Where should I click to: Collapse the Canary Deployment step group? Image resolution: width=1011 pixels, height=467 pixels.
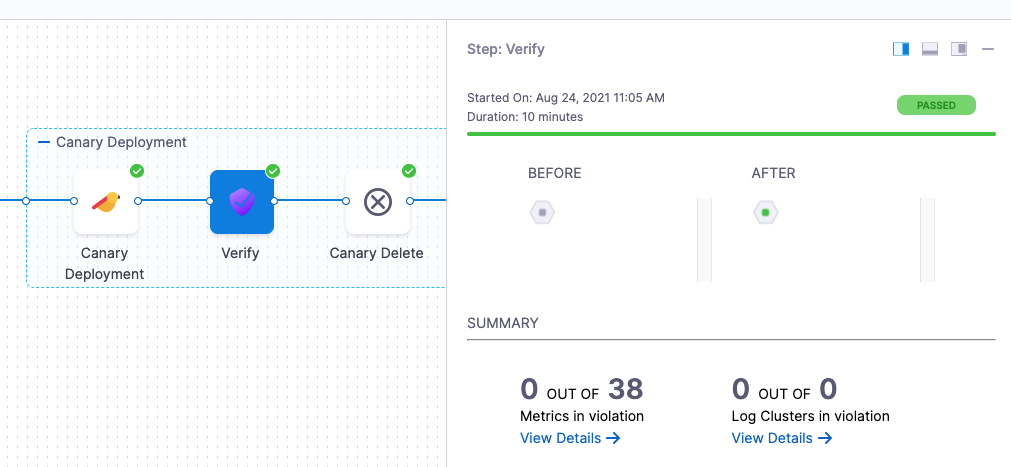point(44,142)
